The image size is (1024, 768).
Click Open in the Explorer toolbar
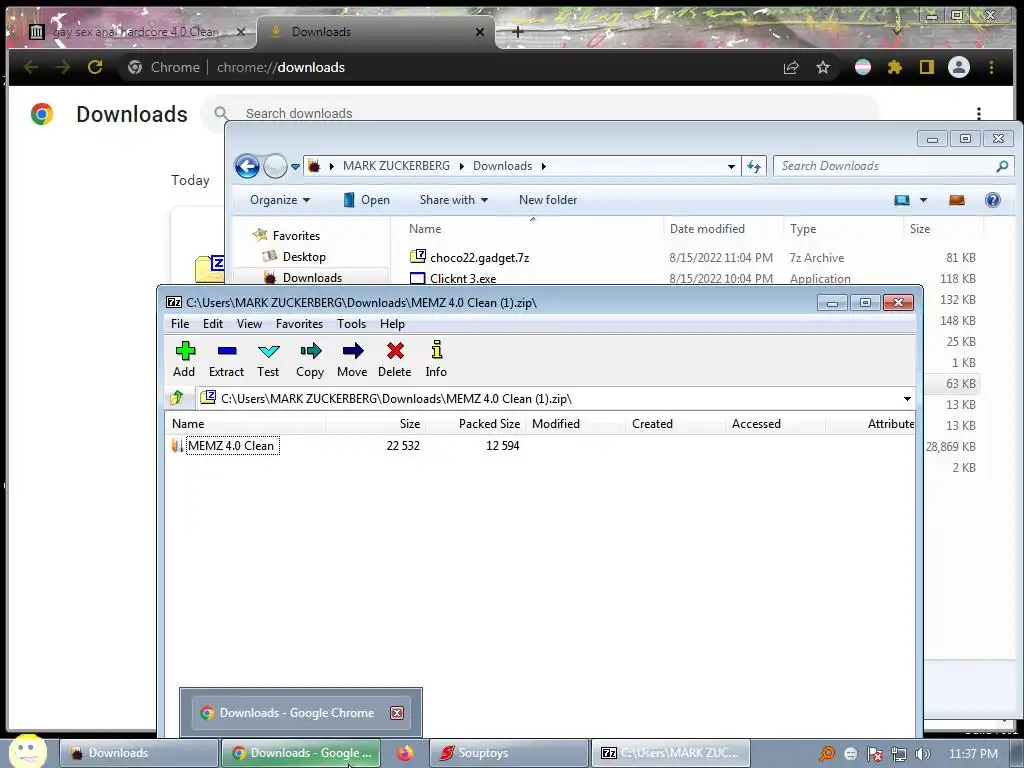point(366,200)
